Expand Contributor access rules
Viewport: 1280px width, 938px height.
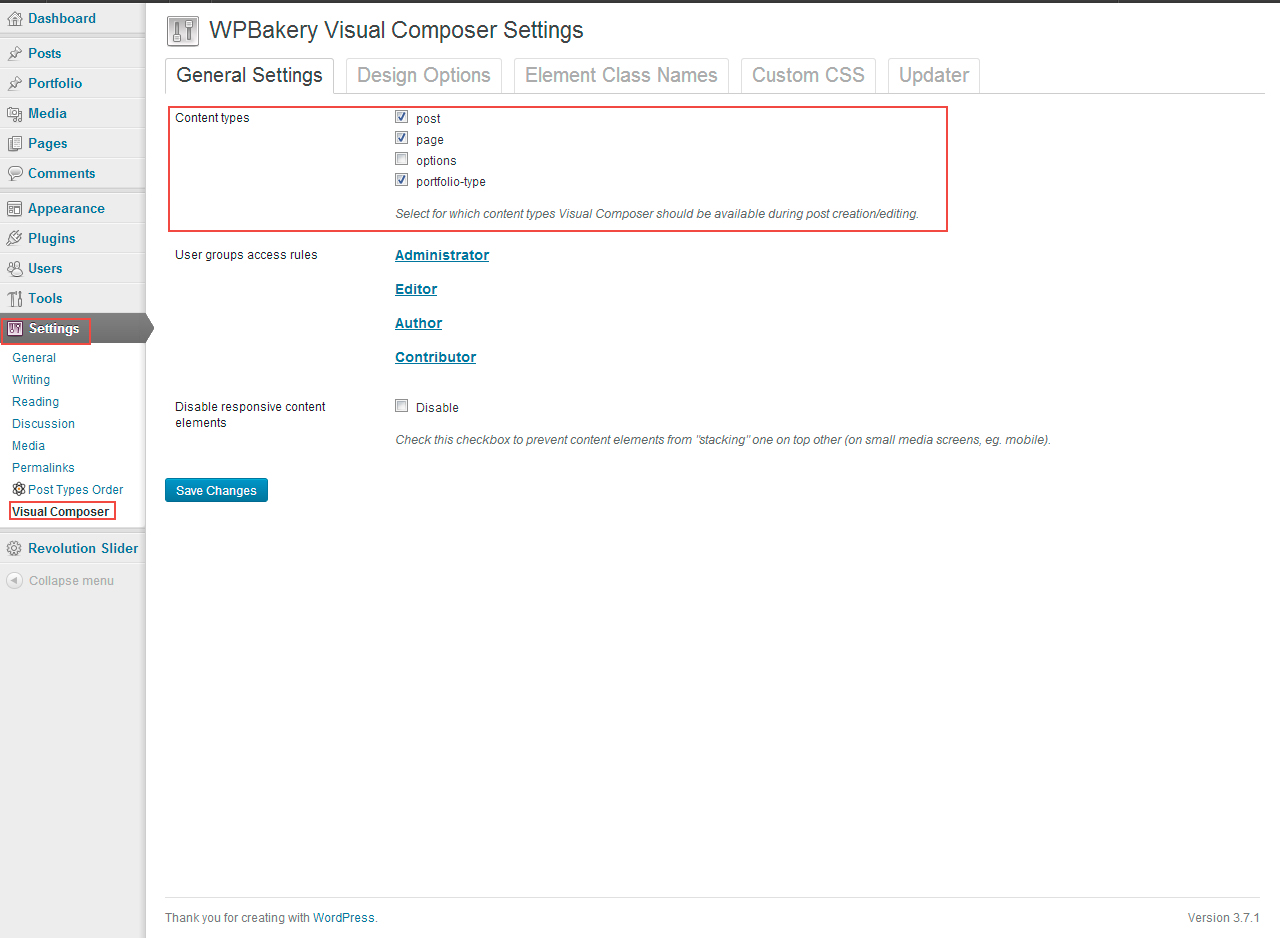click(x=435, y=357)
